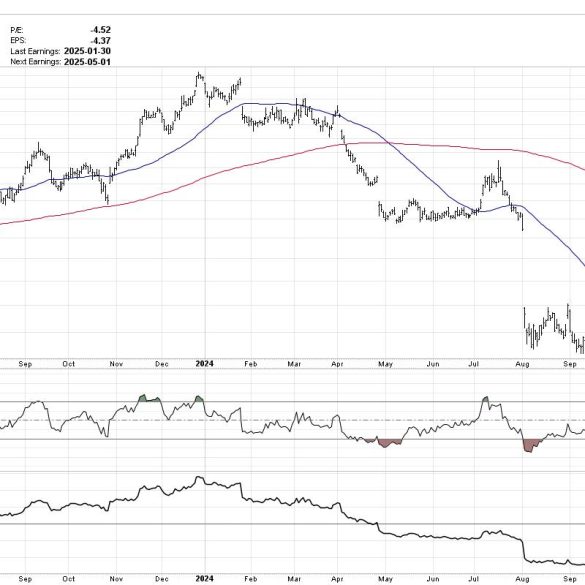Click the P/E value -4.52
Screen dimensions: 585x585
(100, 30)
